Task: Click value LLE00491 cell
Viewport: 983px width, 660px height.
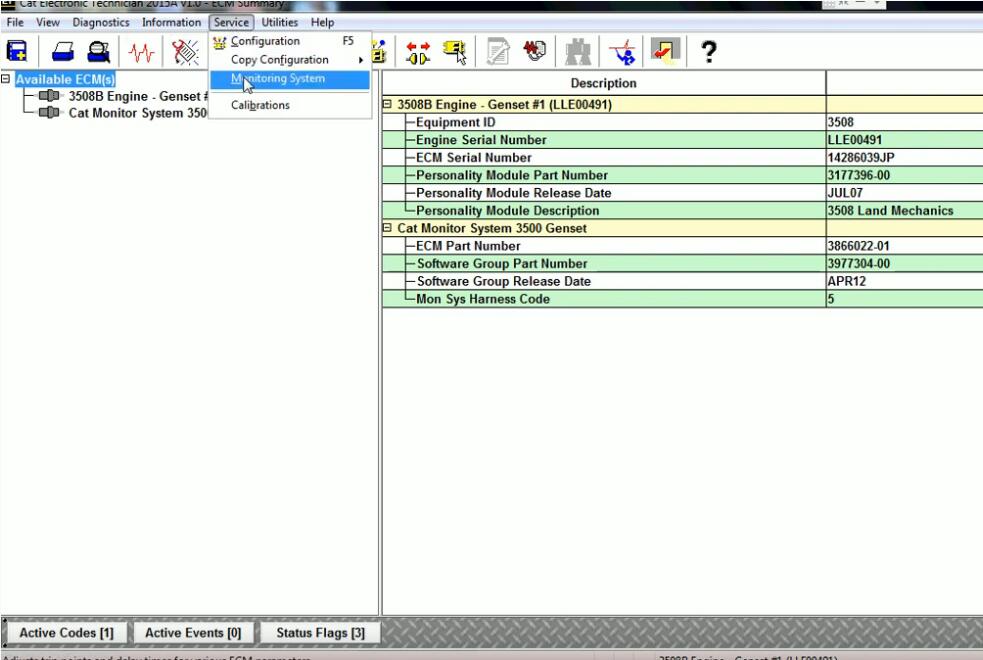Action: tap(905, 140)
